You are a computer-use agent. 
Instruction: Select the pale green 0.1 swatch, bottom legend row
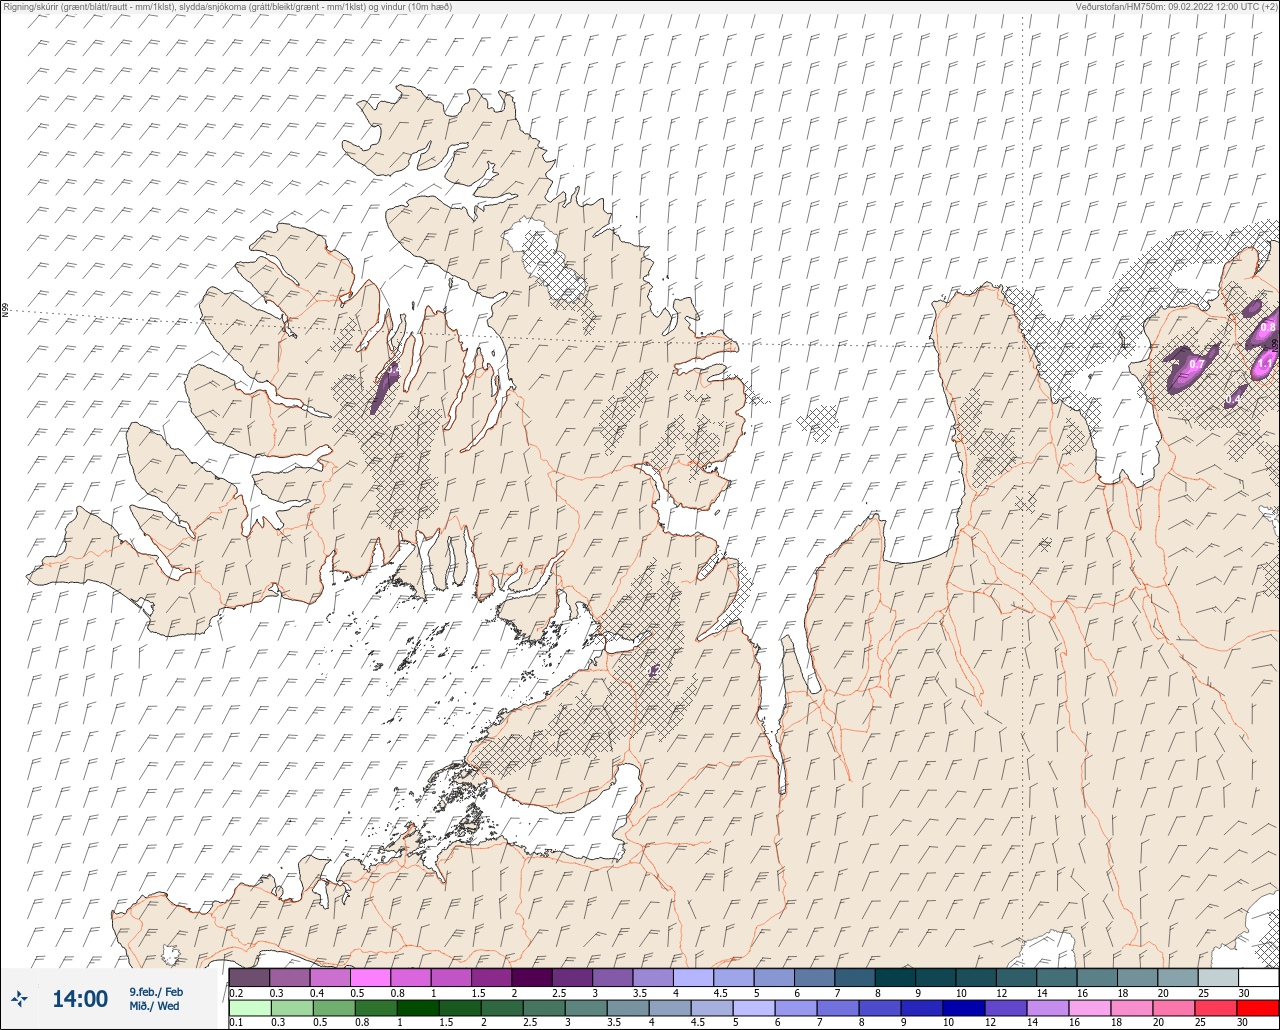pyautogui.click(x=249, y=1007)
